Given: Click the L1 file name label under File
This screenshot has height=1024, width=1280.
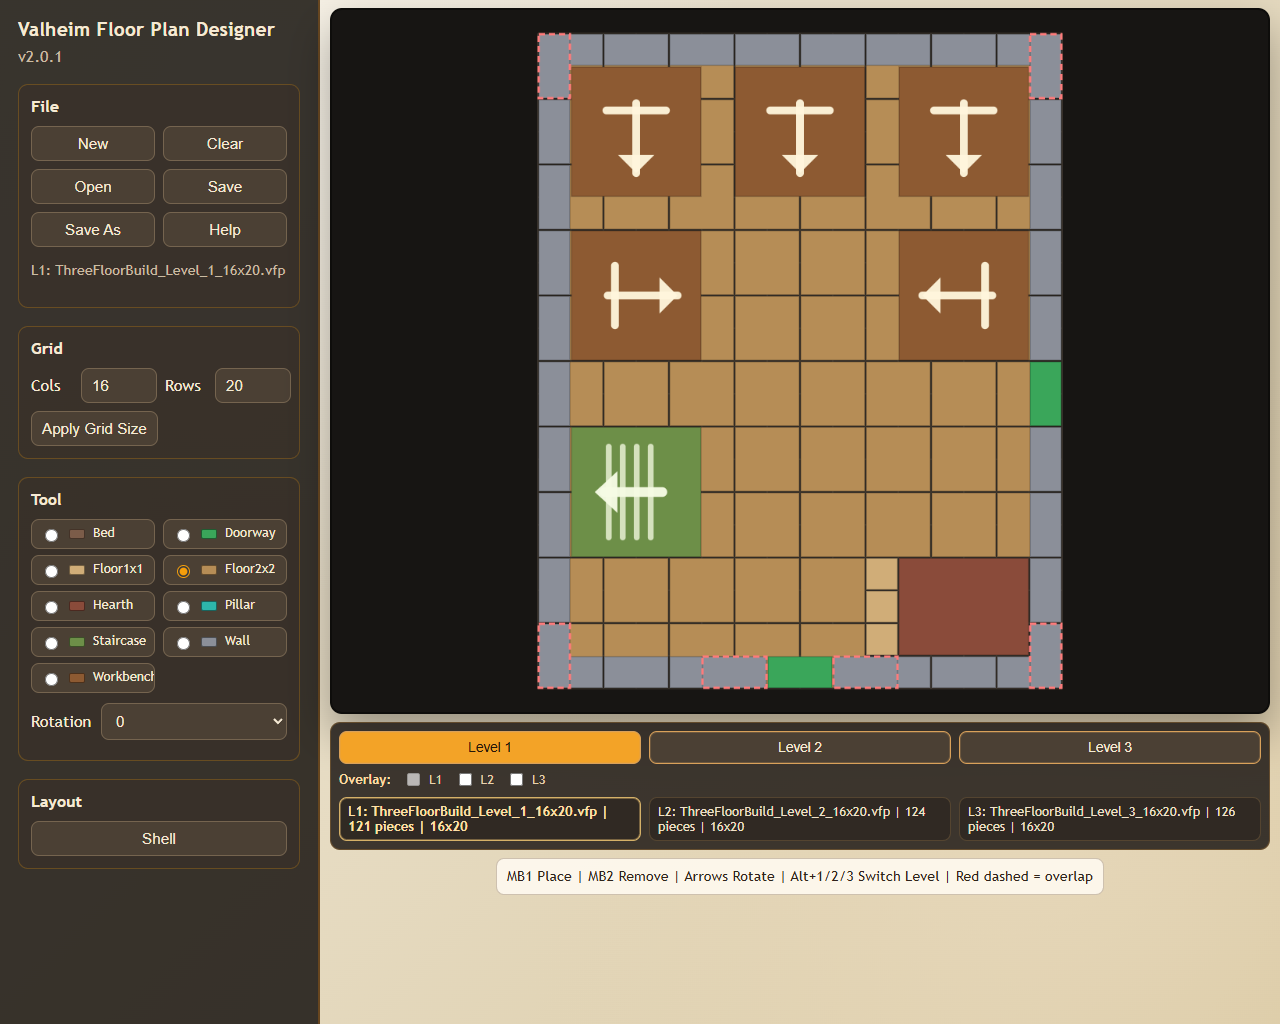Looking at the screenshot, I should (158, 270).
